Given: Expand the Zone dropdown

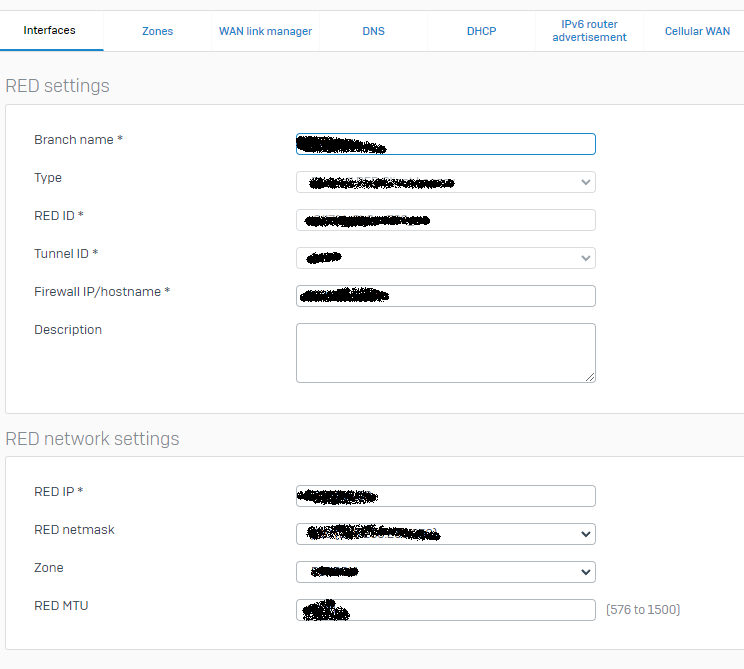Looking at the screenshot, I should (446, 572).
